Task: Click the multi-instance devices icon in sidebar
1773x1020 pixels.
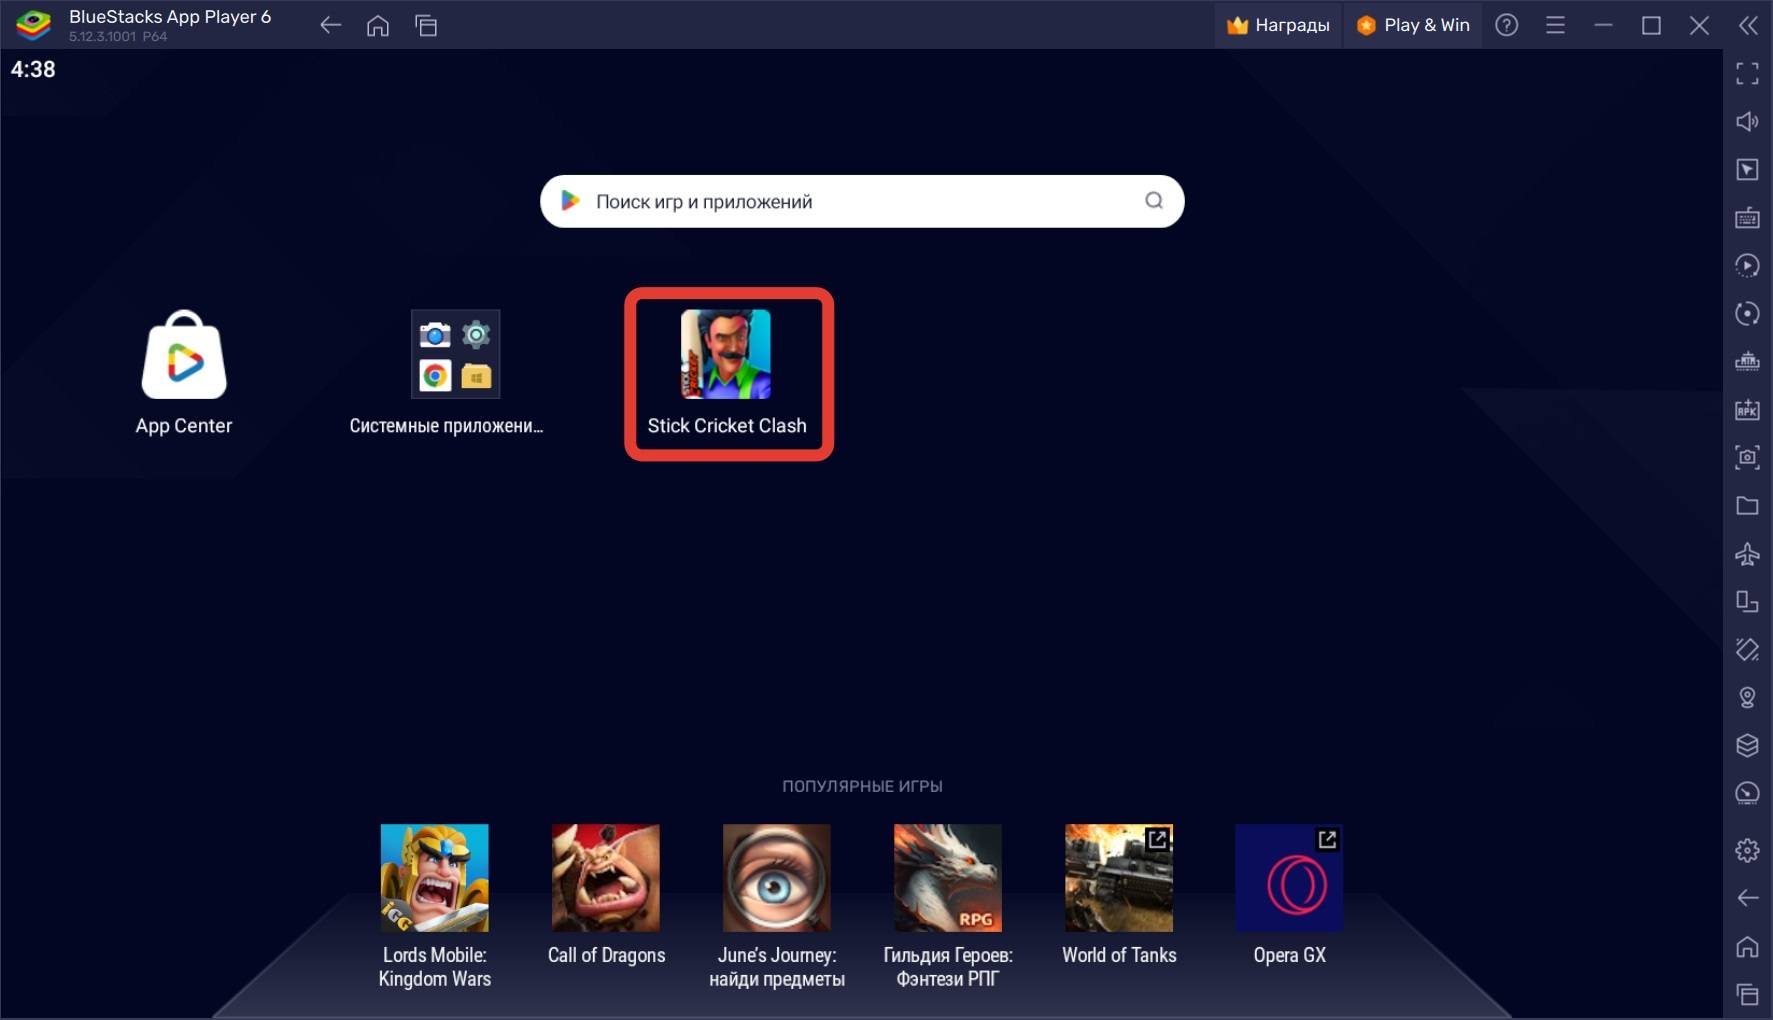Action: click(x=1747, y=601)
